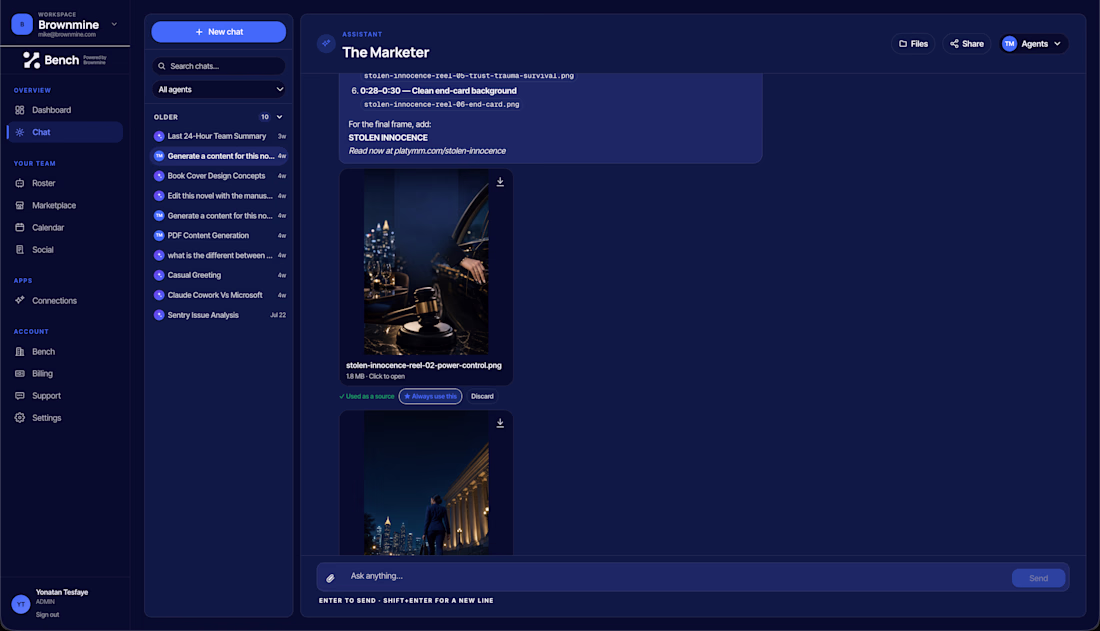
Task: Click the Connections sidebar icon
Action: pos(20,300)
